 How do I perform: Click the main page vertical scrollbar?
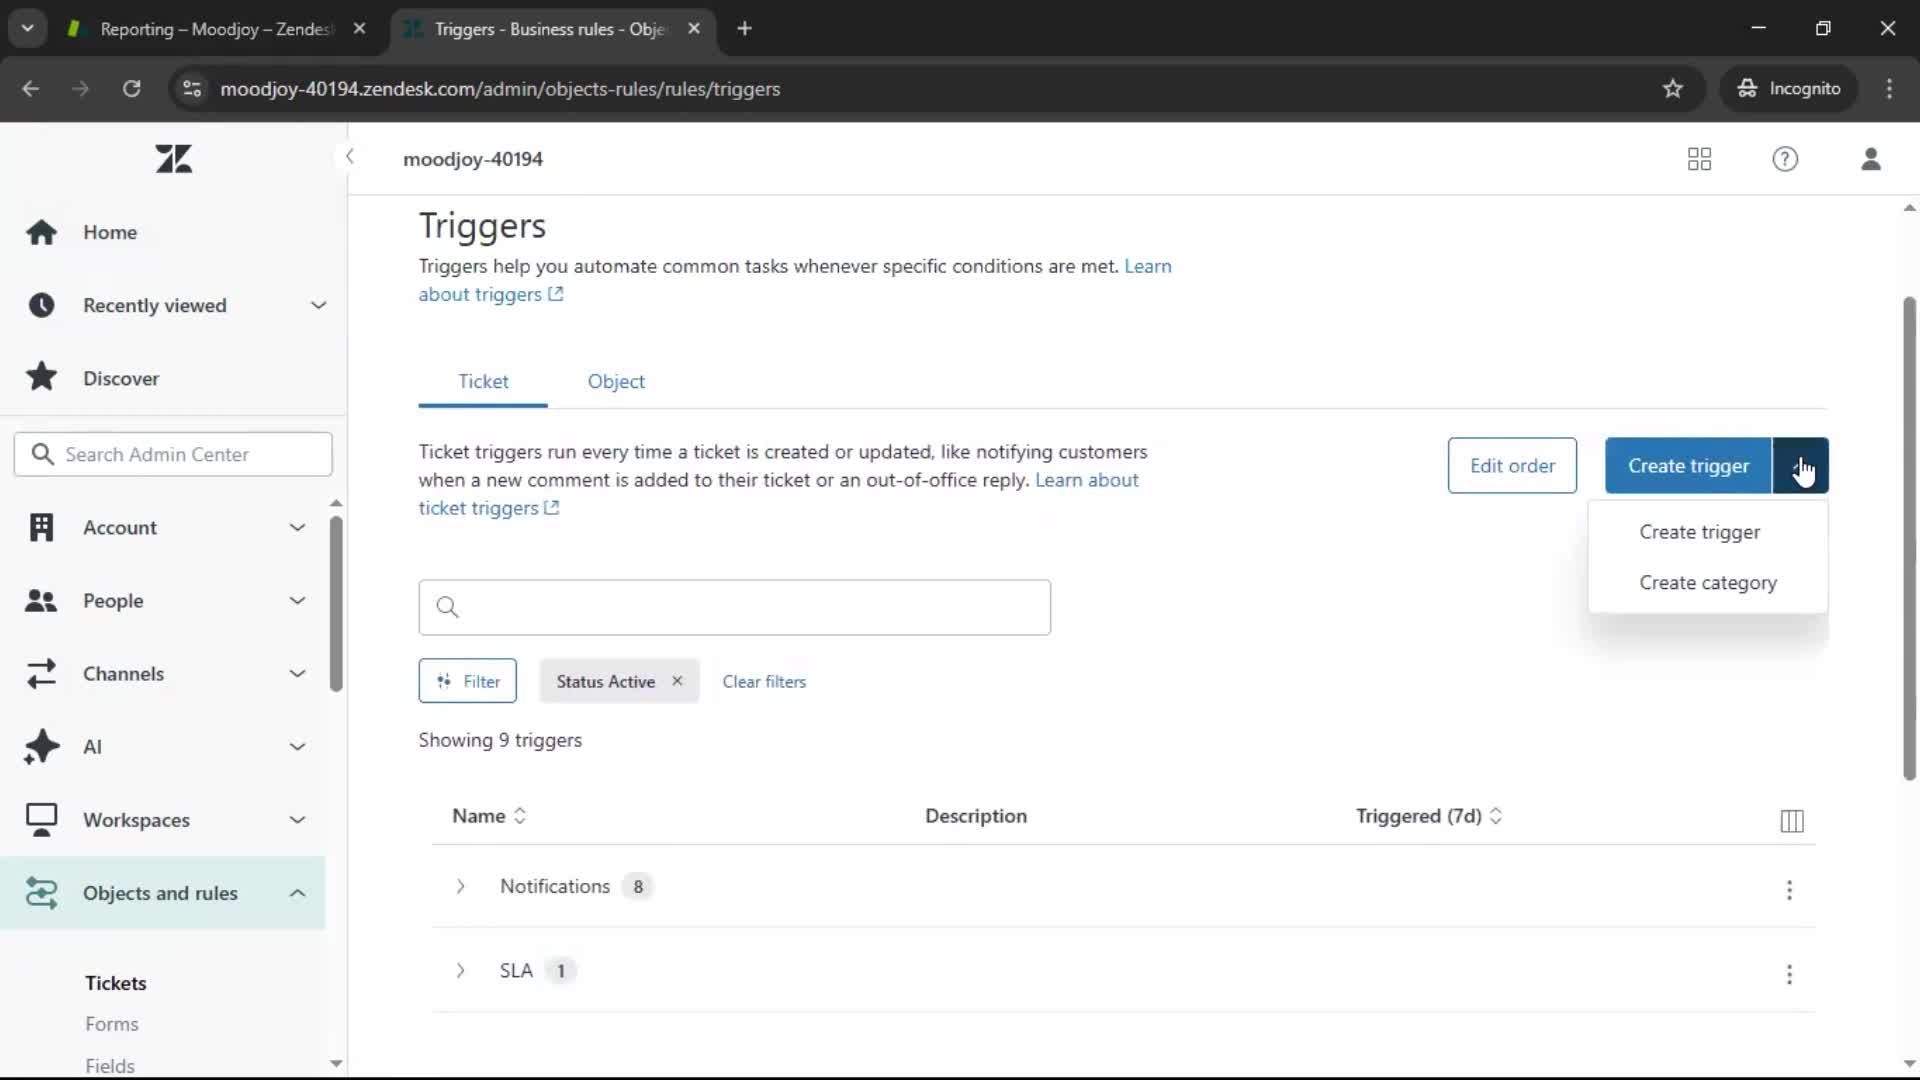(1909, 540)
